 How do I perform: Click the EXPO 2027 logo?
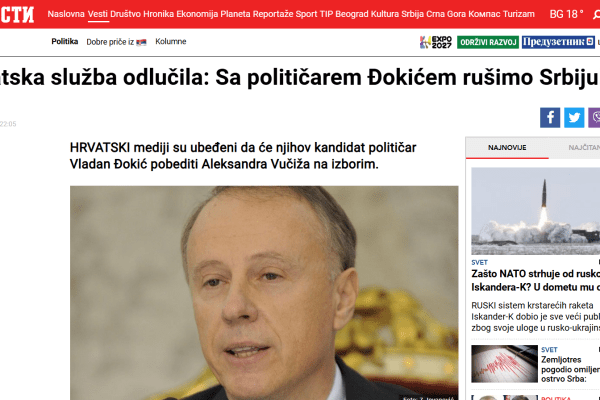[435, 42]
